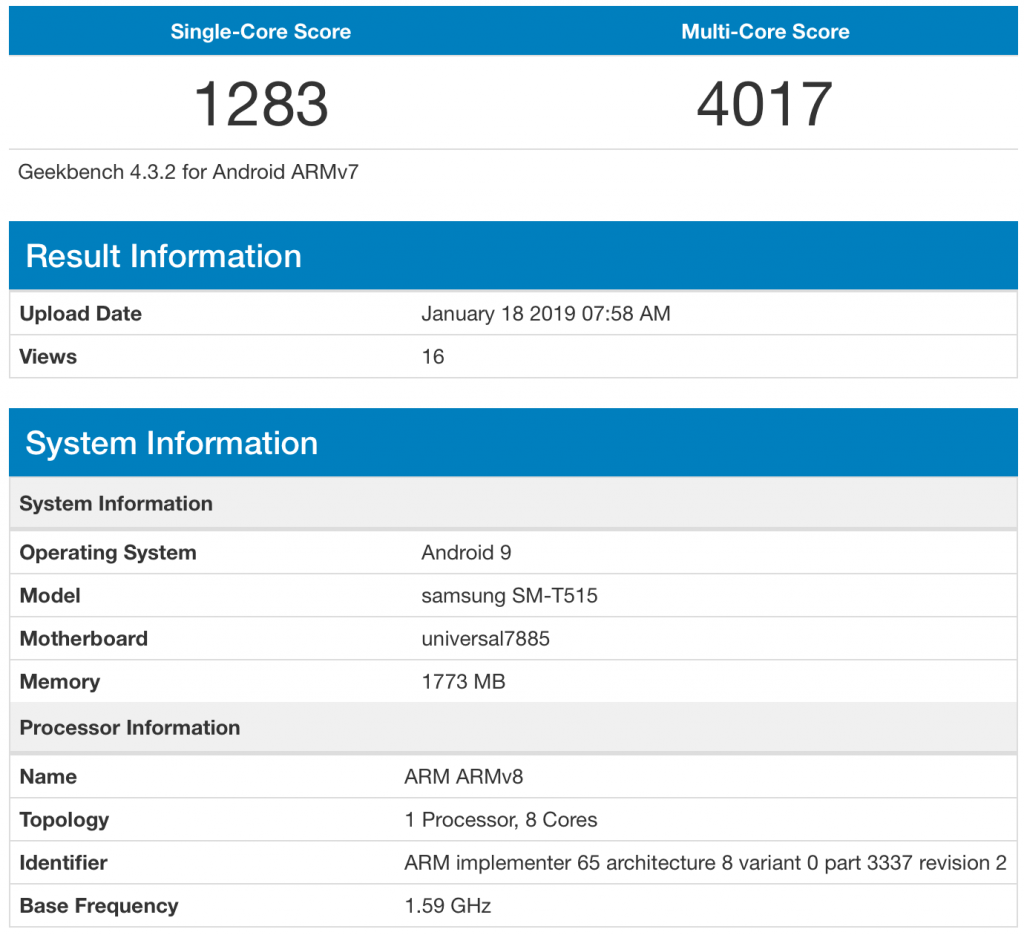Click the gray System Information subheading row
The image size is (1024, 935).
pyautogui.click(x=513, y=503)
